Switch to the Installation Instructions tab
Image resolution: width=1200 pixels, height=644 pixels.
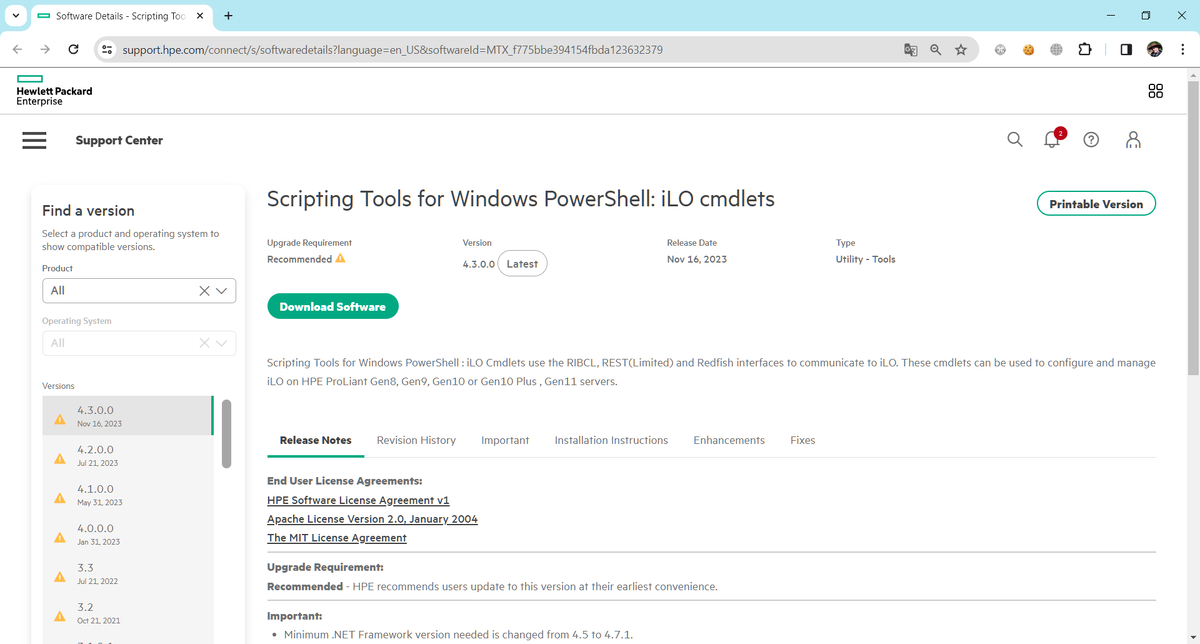point(611,440)
